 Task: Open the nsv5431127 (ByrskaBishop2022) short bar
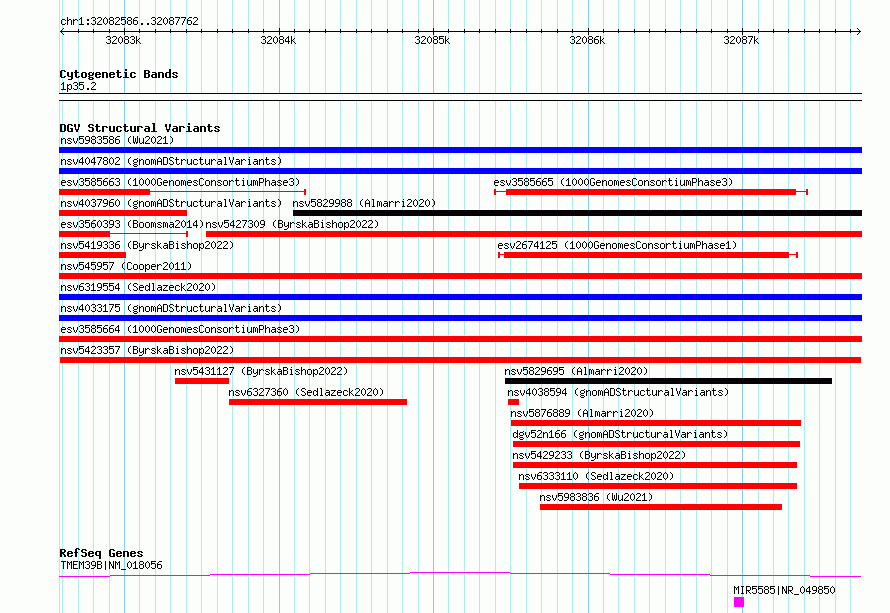202,381
